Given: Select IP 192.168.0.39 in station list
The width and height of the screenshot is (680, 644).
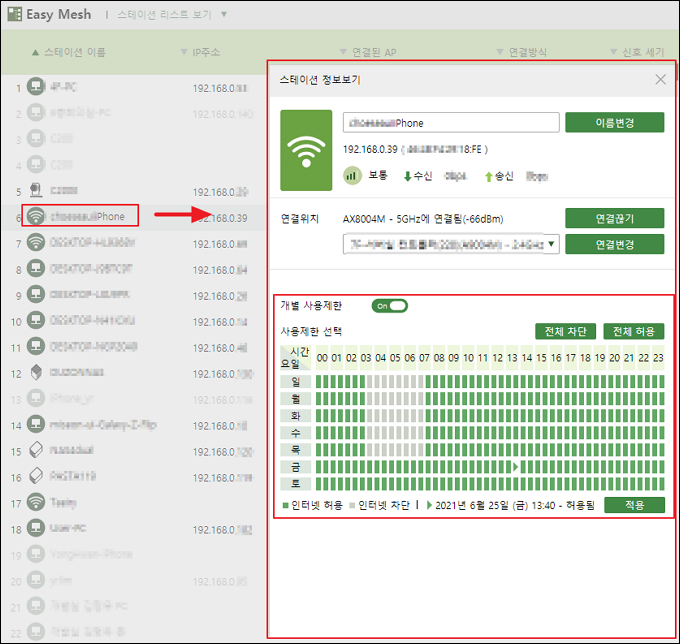Looking at the screenshot, I should coord(220,218).
